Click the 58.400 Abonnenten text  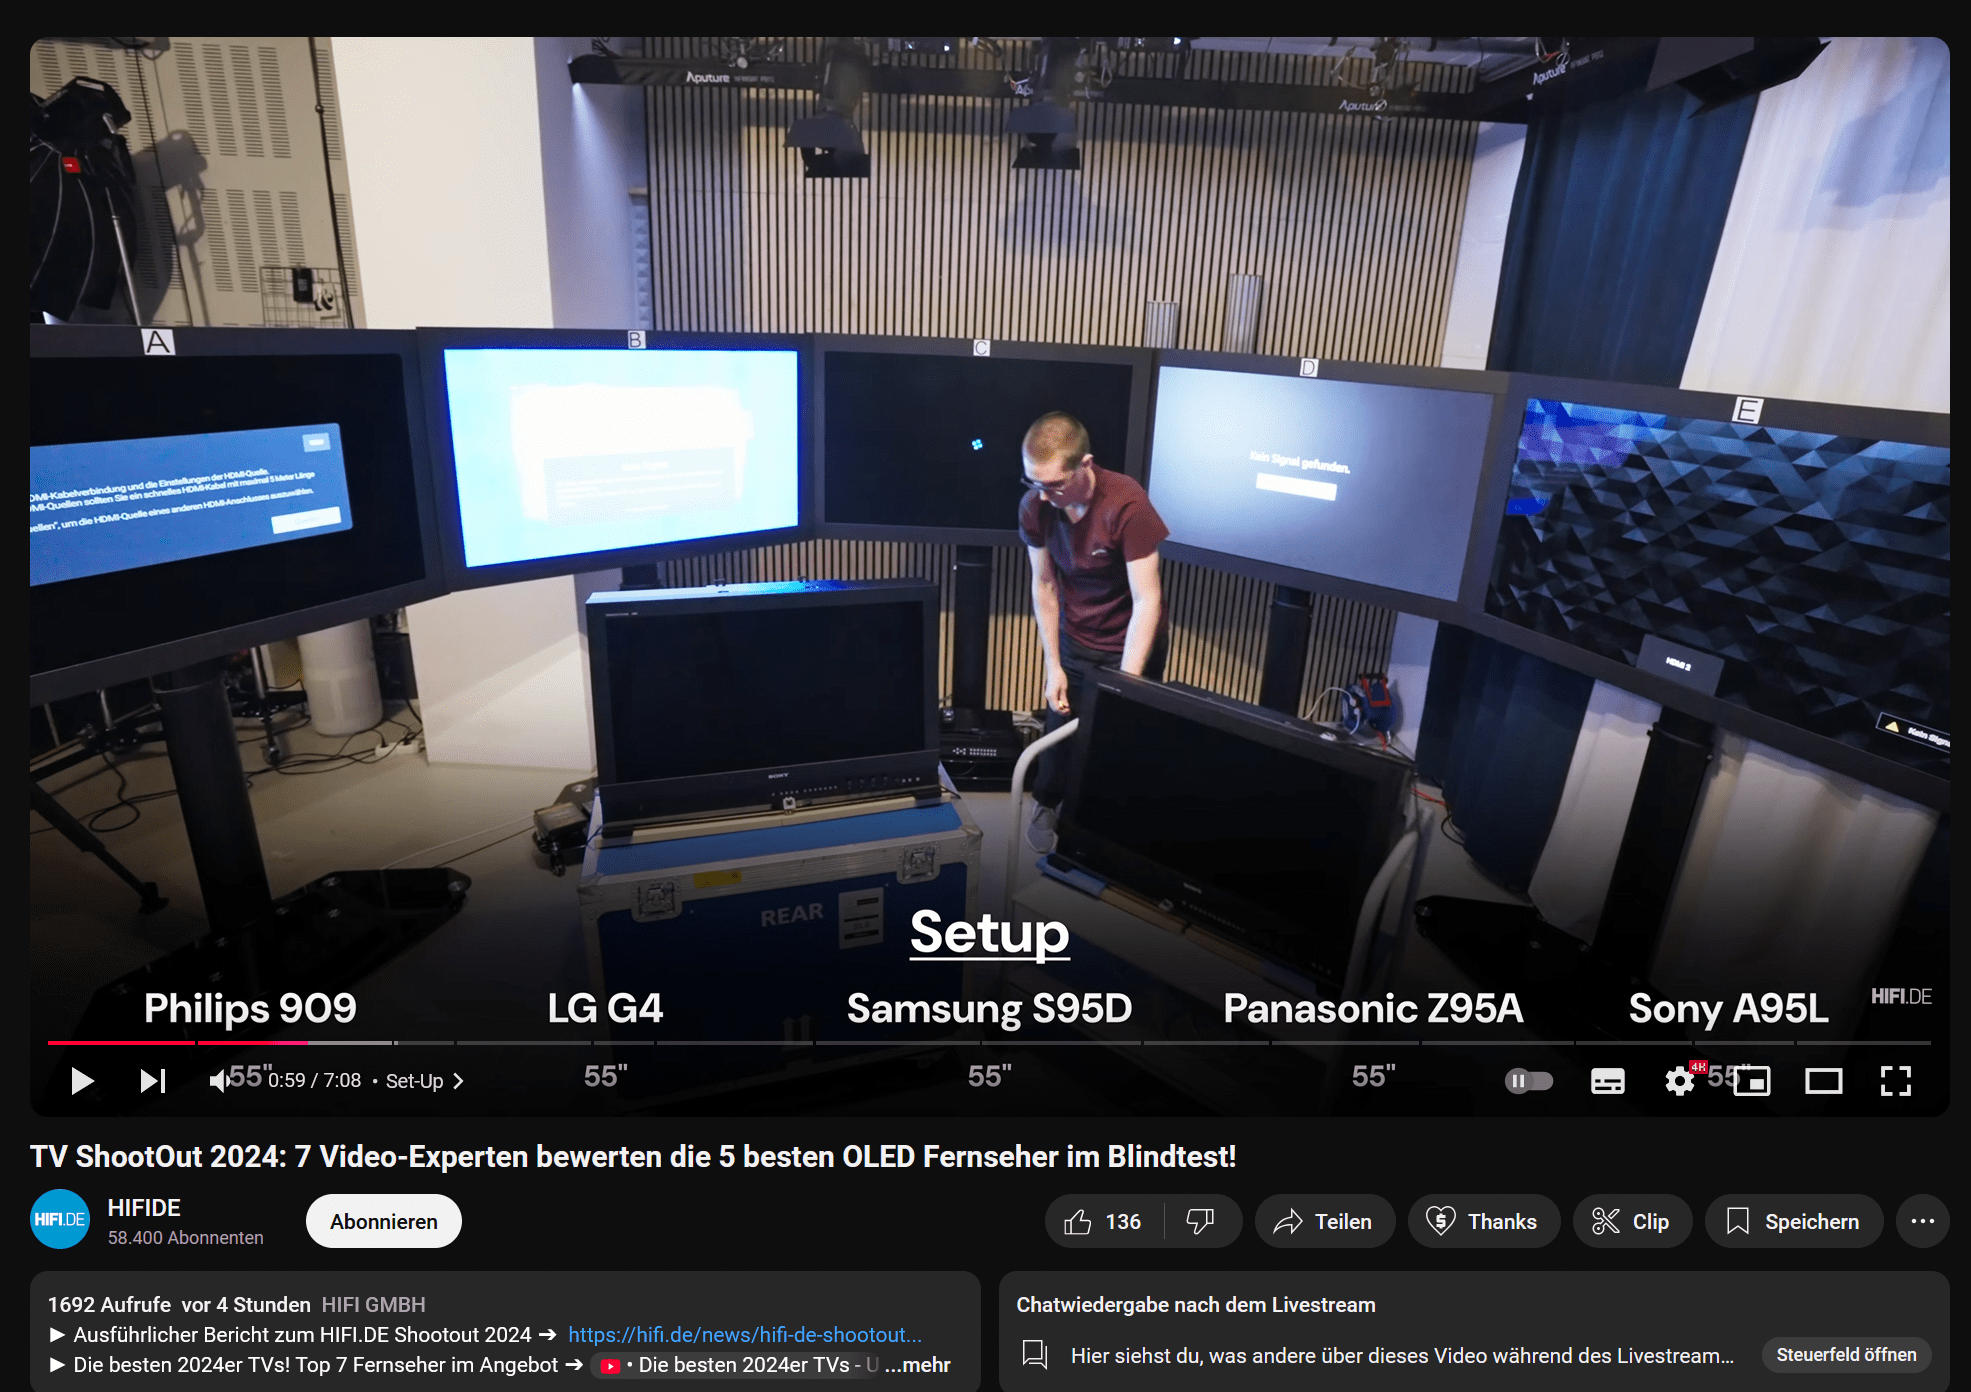click(x=185, y=1237)
